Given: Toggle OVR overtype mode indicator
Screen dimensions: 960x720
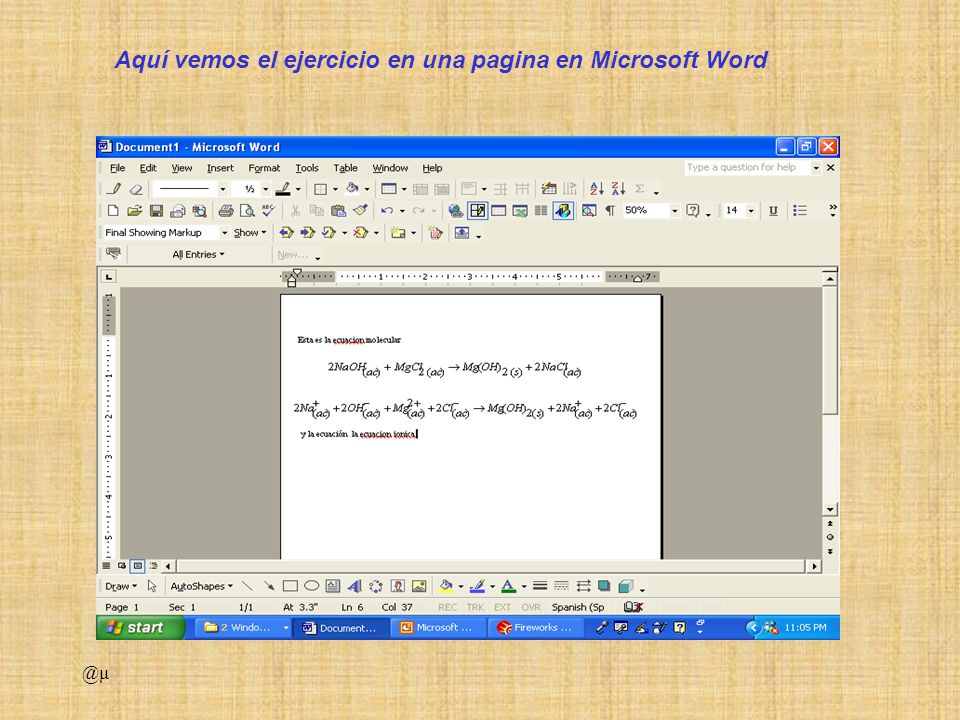Looking at the screenshot, I should [x=531, y=607].
